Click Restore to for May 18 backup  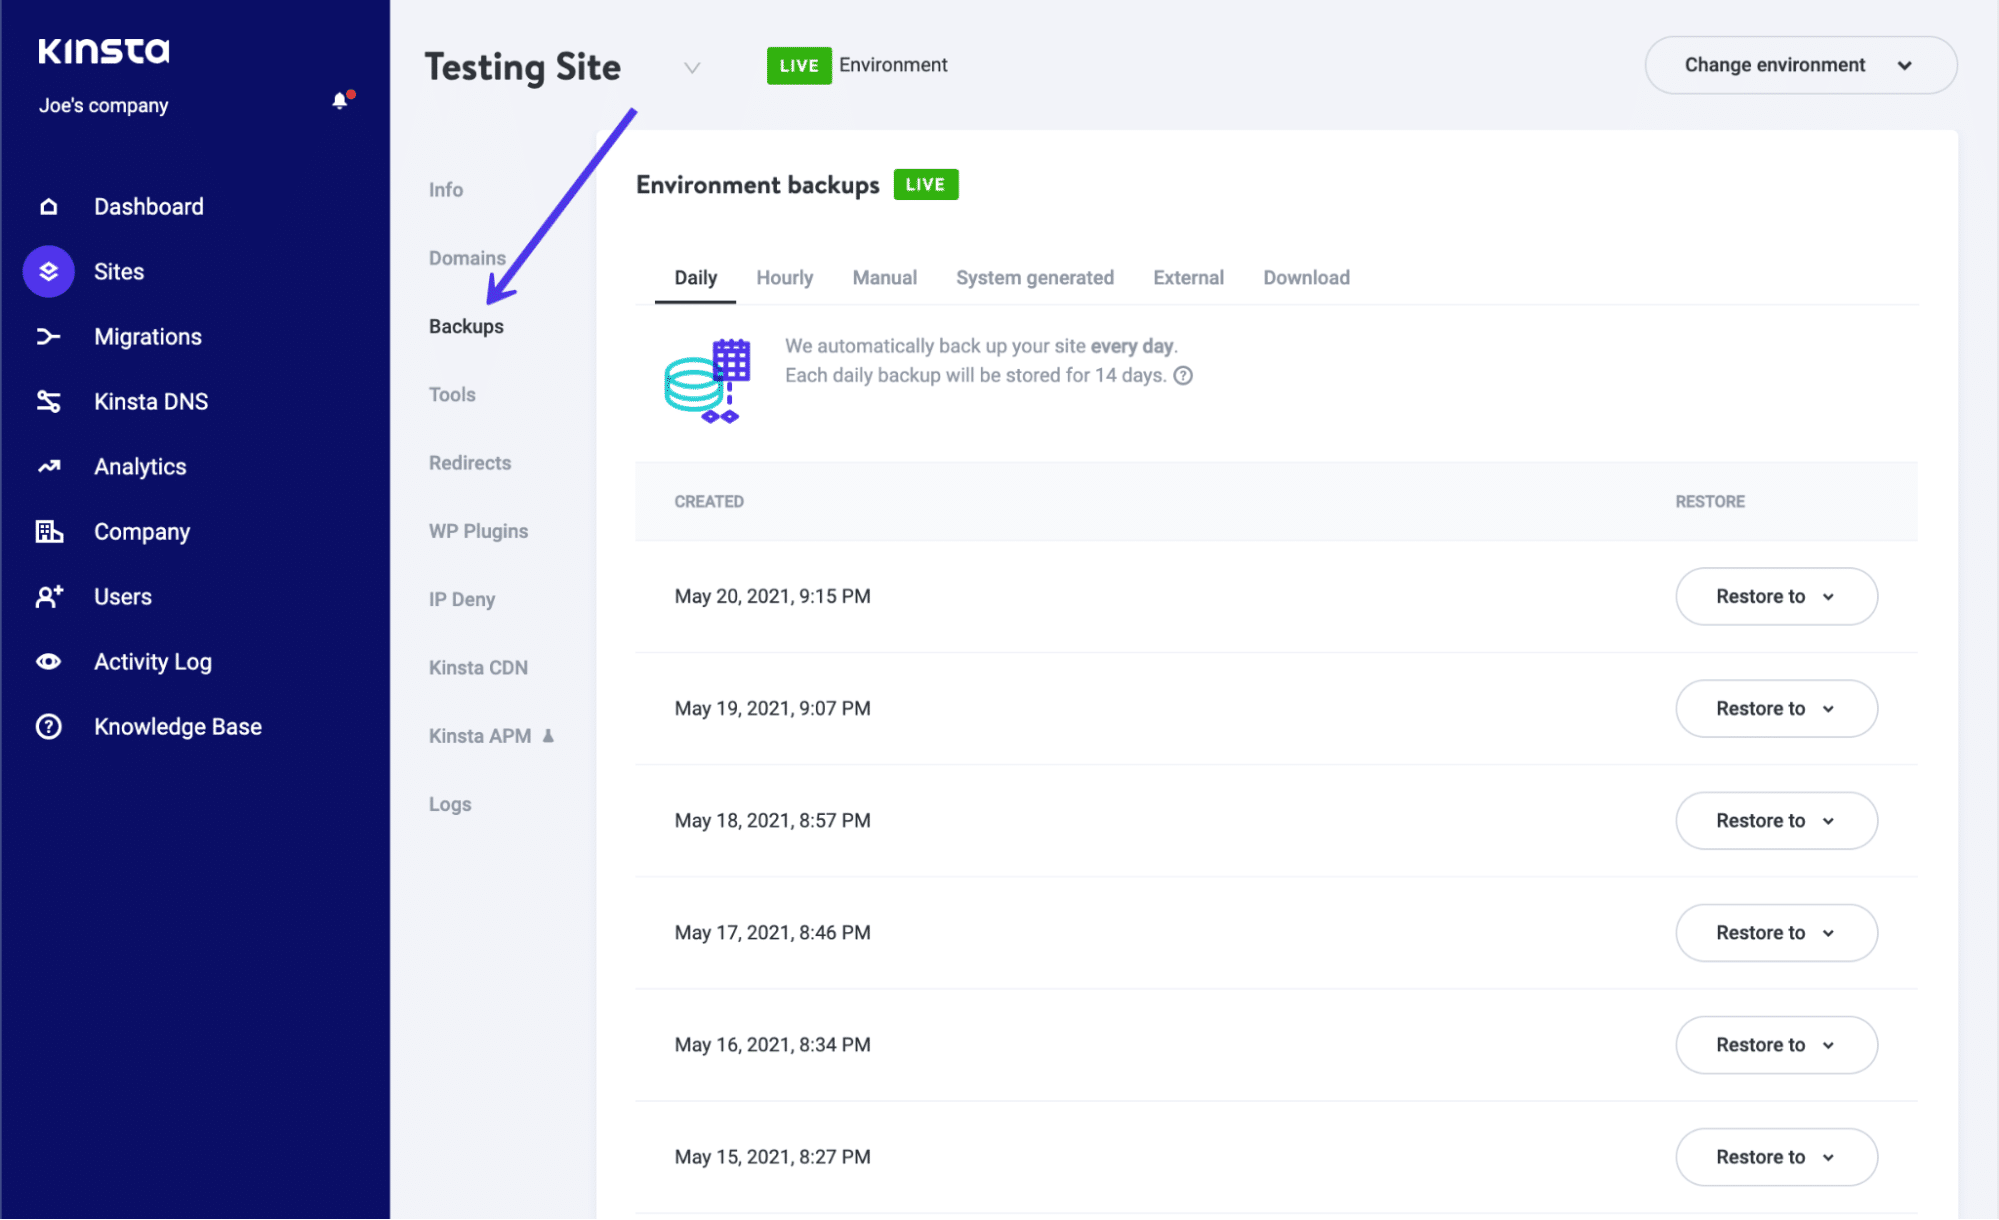coord(1775,820)
